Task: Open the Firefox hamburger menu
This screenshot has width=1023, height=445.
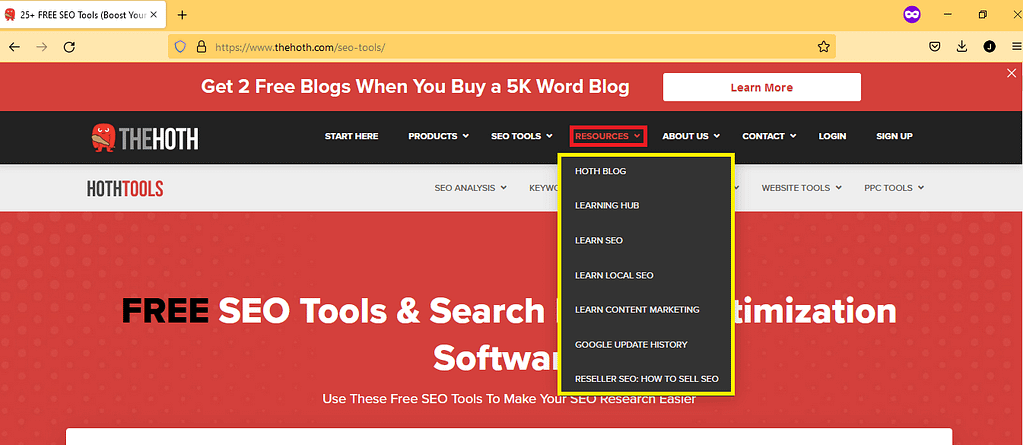Action: click(1016, 47)
